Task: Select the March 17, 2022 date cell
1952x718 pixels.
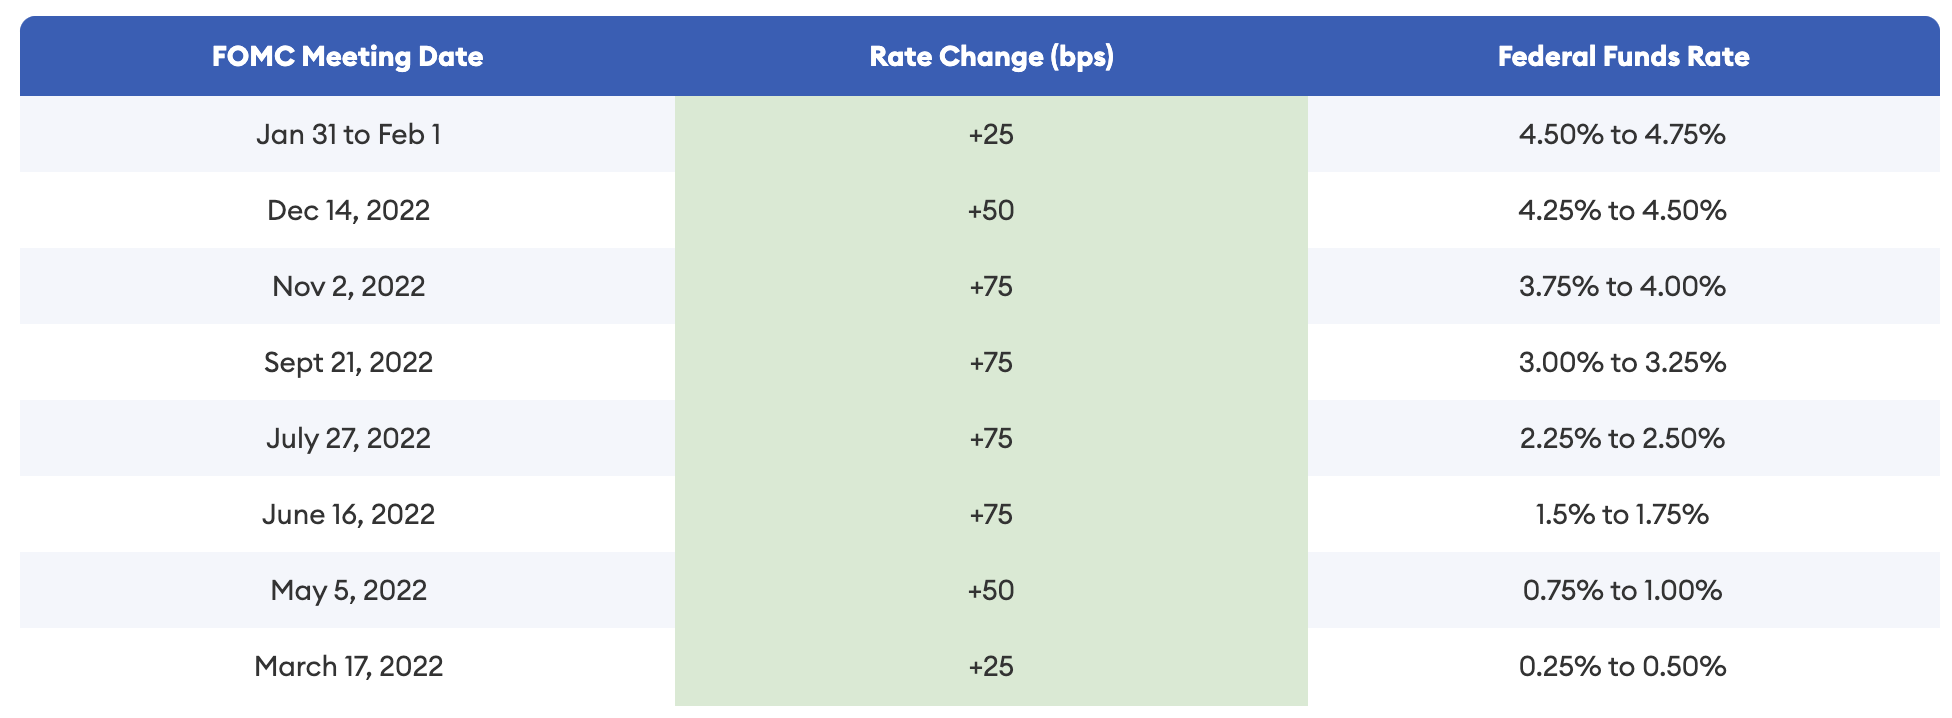Action: tap(348, 666)
